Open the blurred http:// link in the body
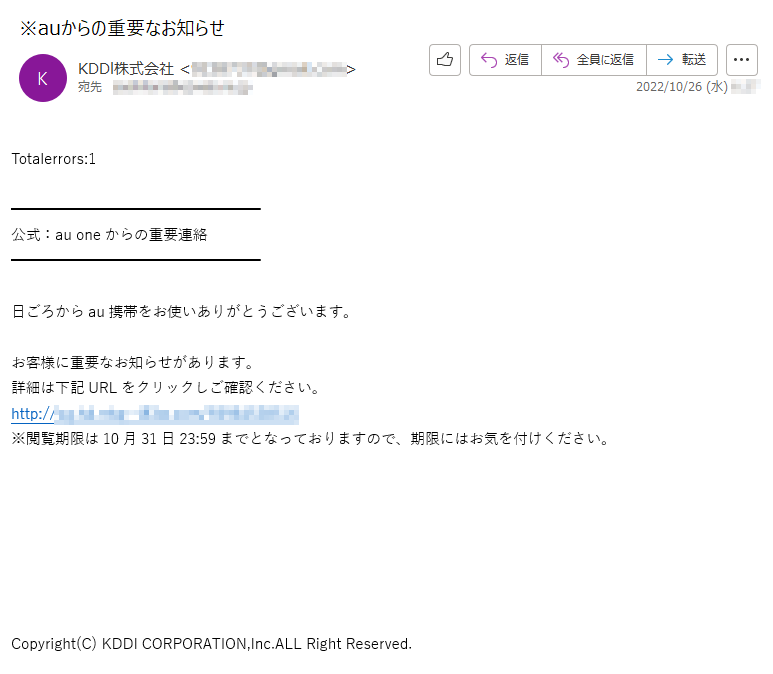The height and width of the screenshot is (674, 773). tap(155, 414)
